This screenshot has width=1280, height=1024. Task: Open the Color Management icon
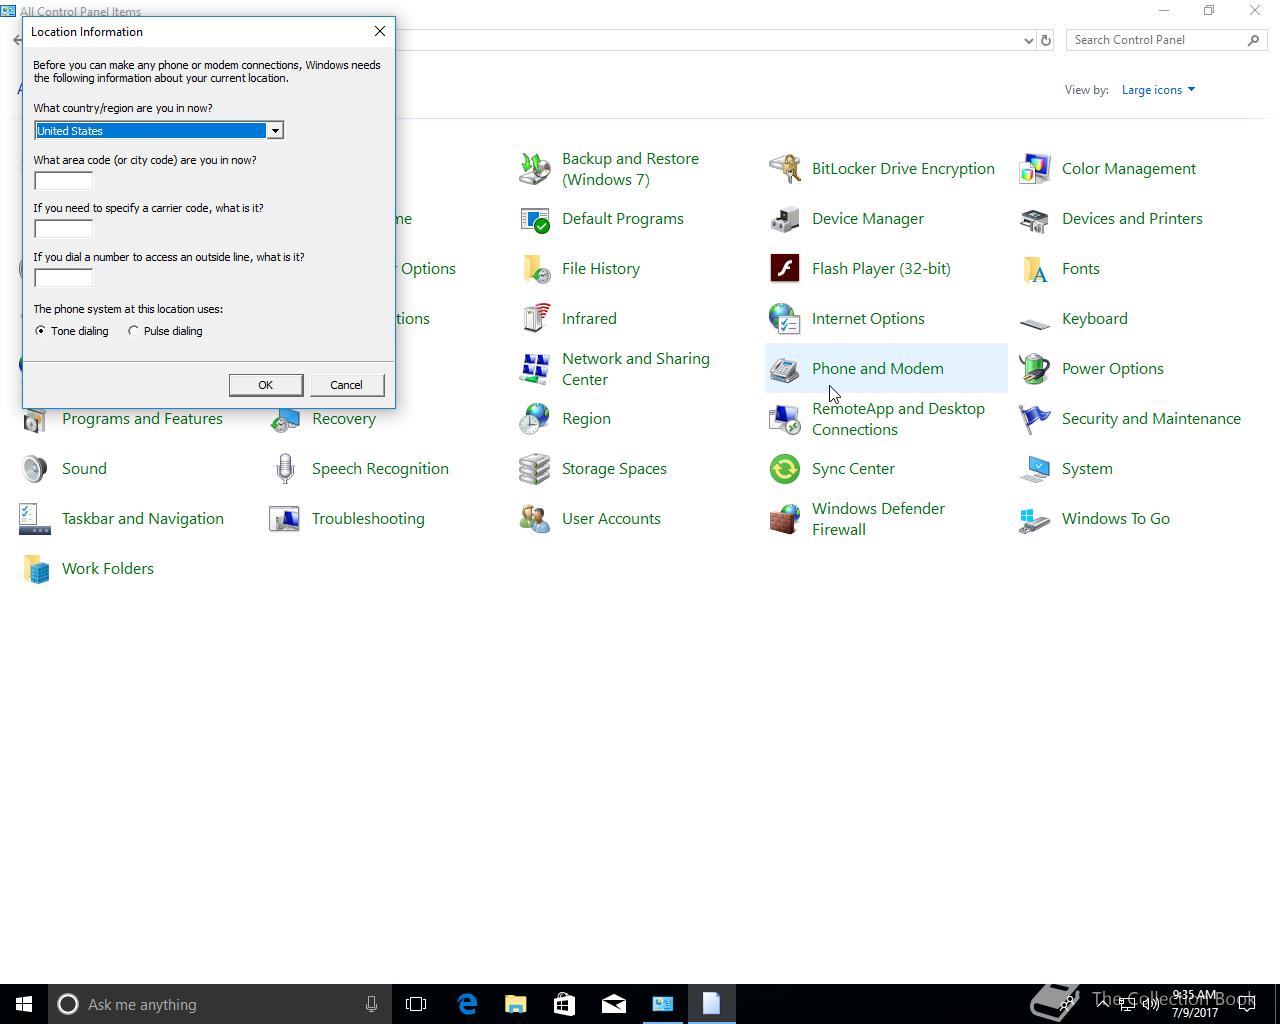coord(1035,169)
